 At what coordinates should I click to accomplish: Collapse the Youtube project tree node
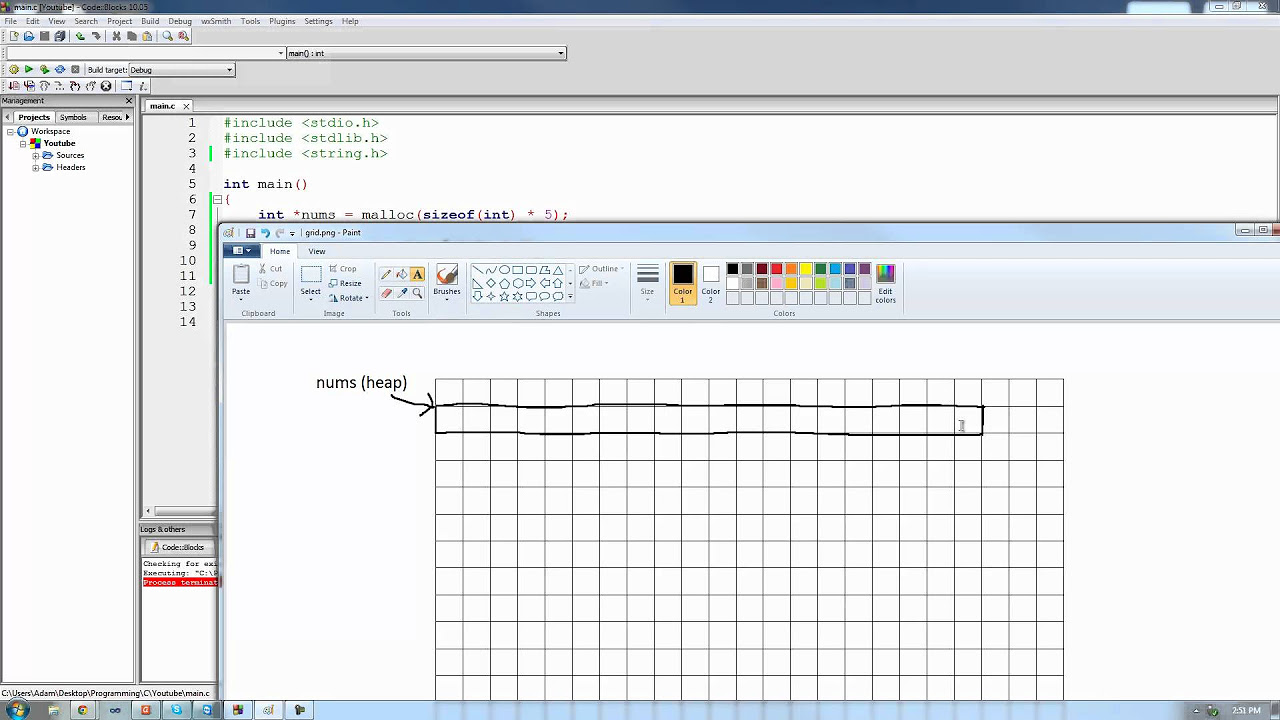[23, 143]
